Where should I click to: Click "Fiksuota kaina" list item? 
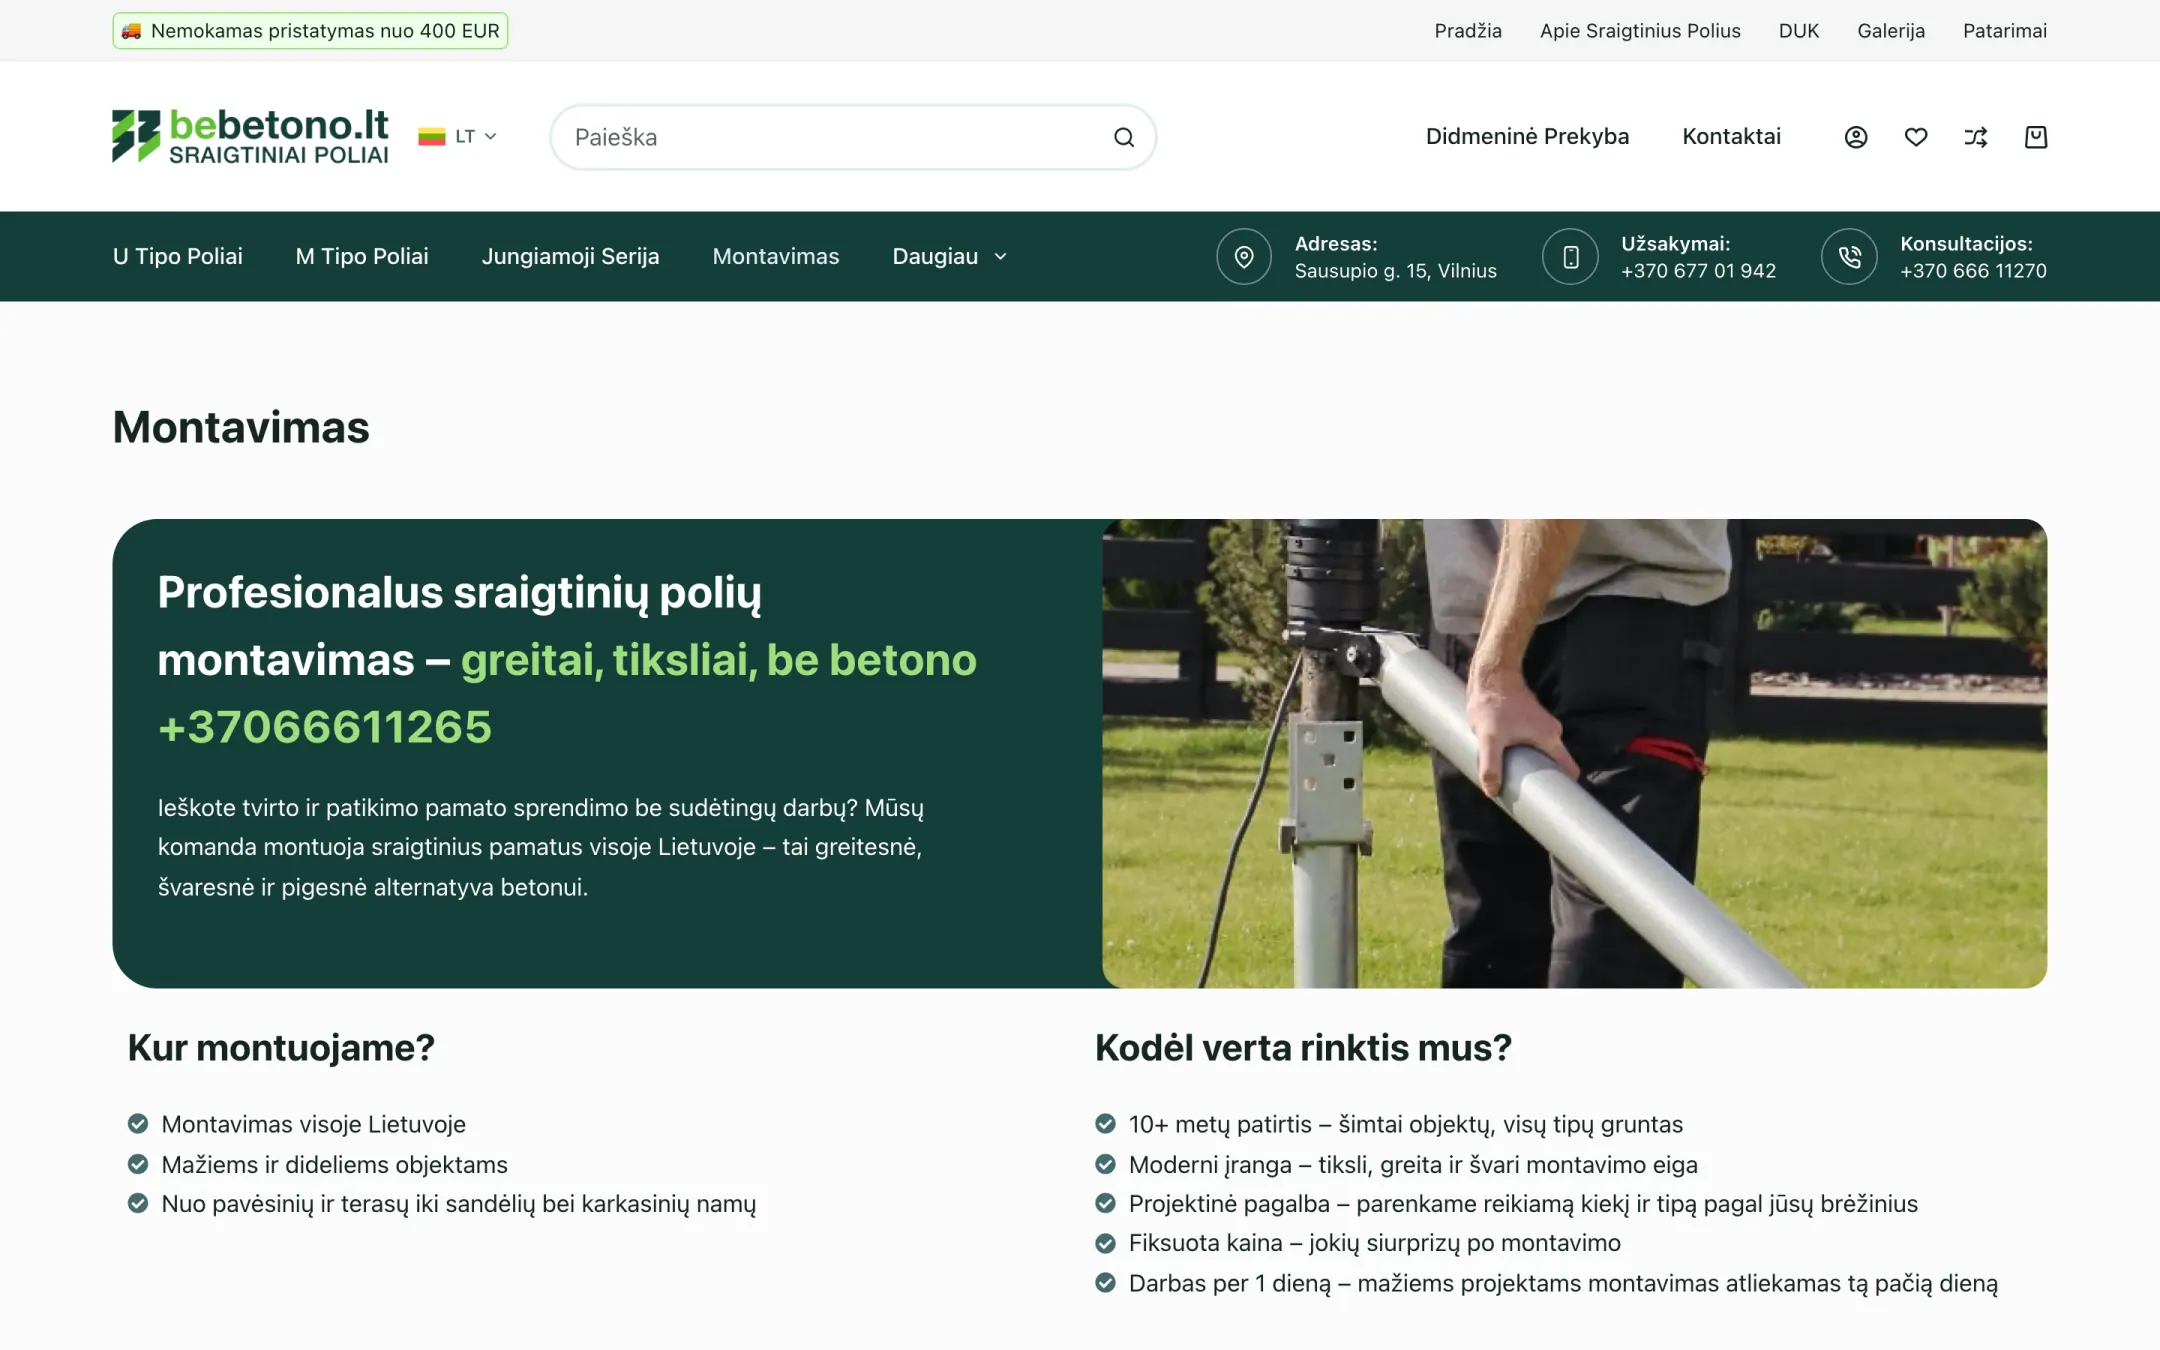[x=1374, y=1243]
